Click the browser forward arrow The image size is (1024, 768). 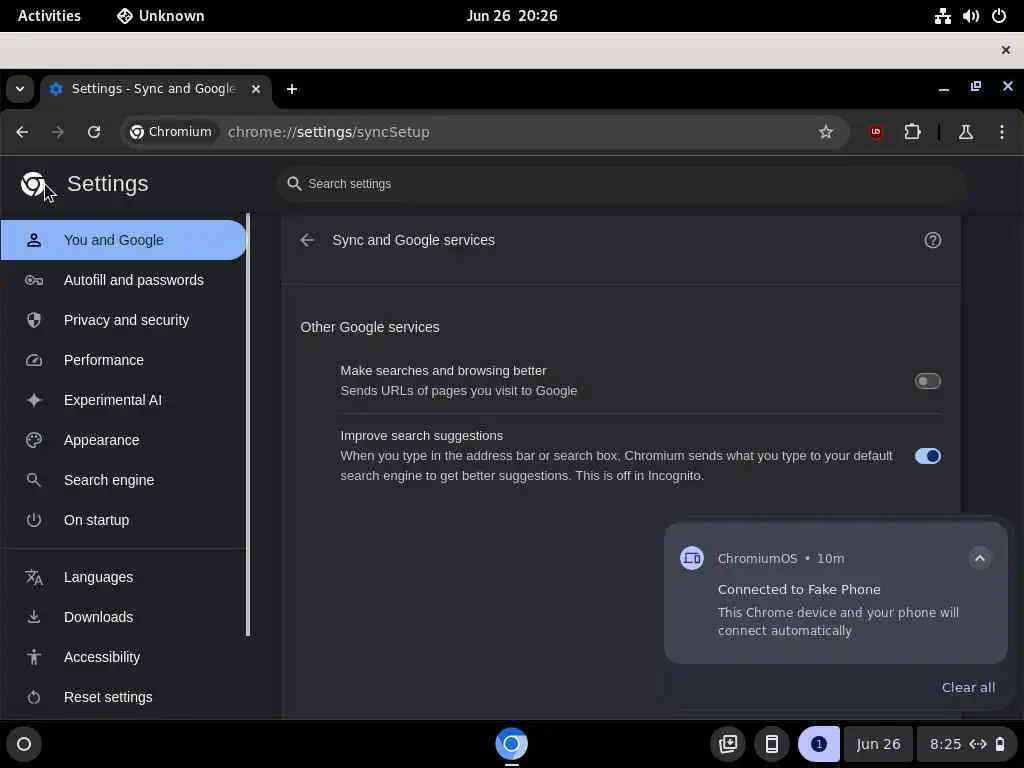pyautogui.click(x=58, y=132)
